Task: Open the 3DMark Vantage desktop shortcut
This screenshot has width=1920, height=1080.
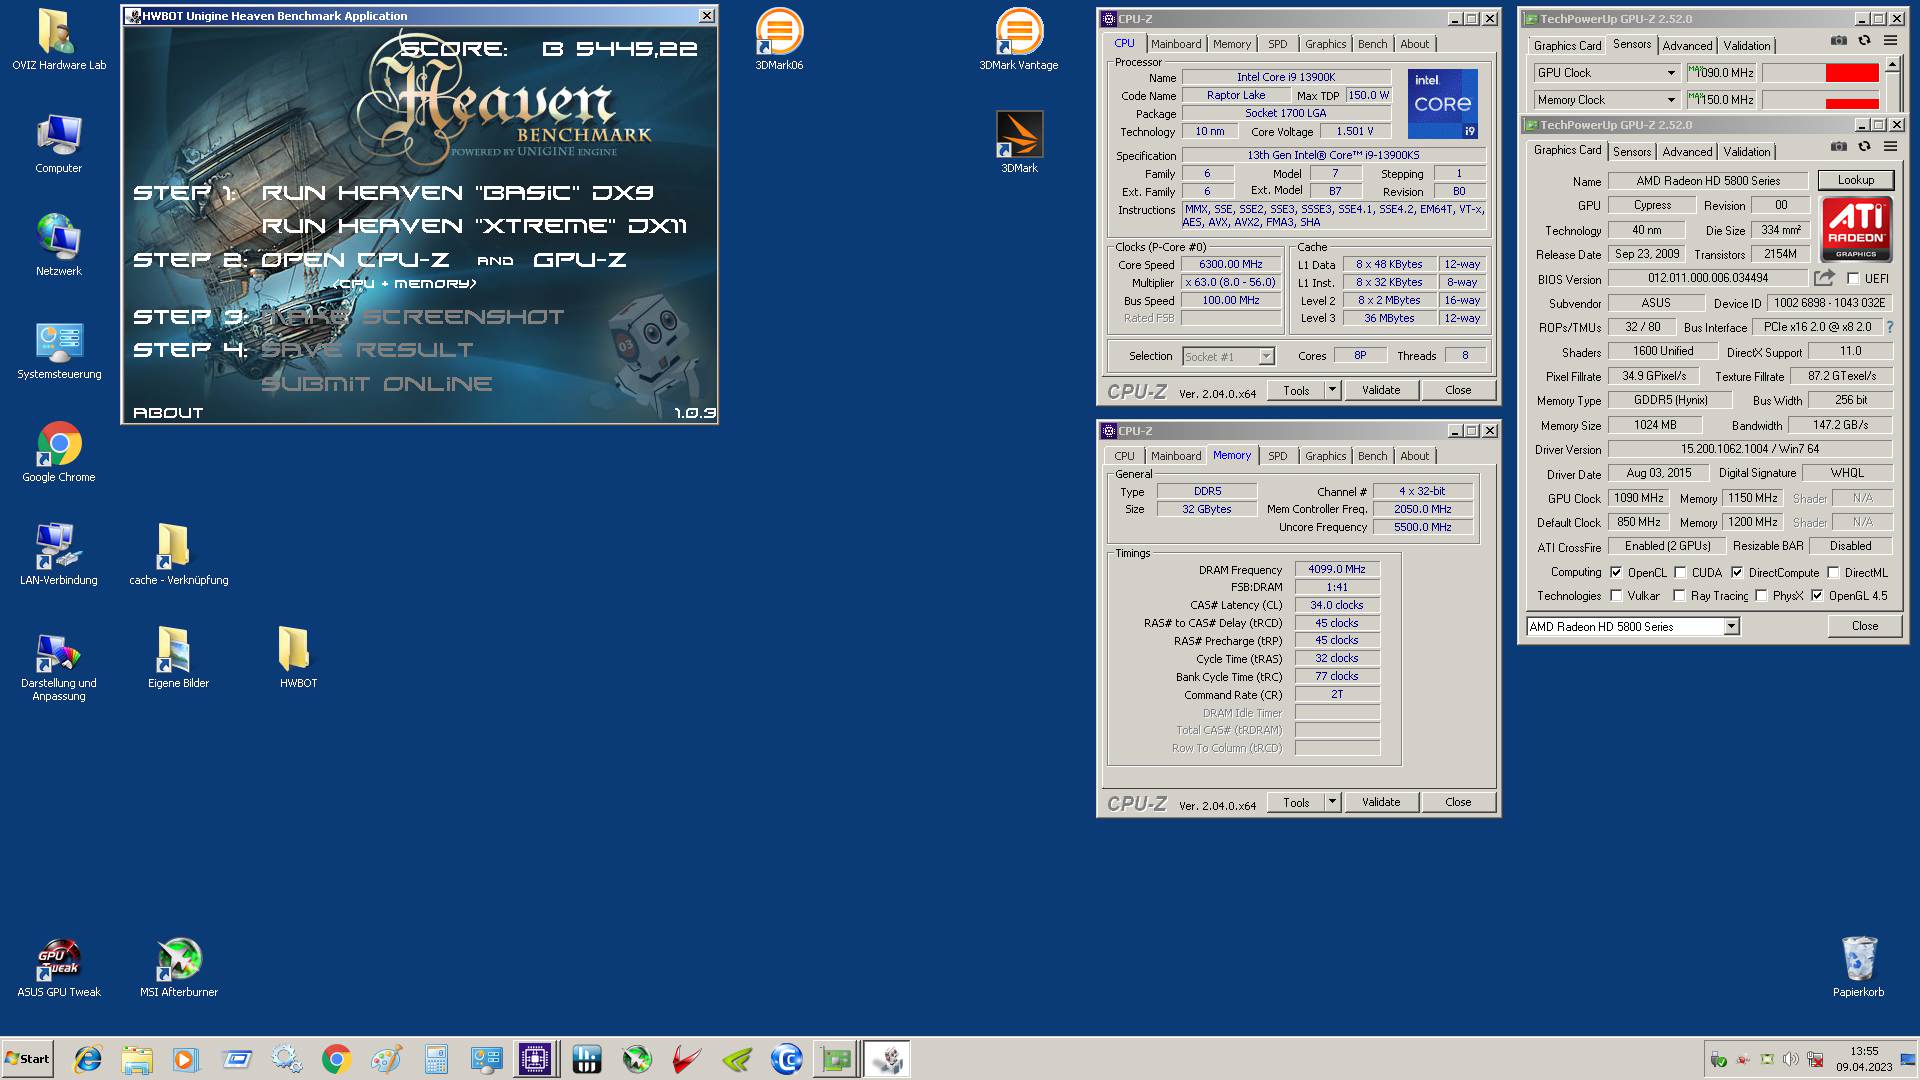Action: [1019, 40]
